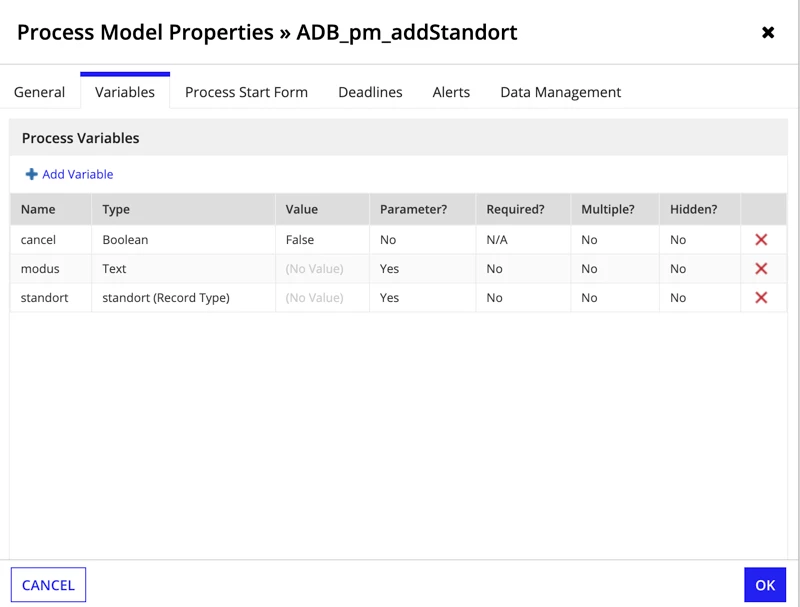Select the modus variable name
800x607 pixels.
pyautogui.click(x=40, y=269)
